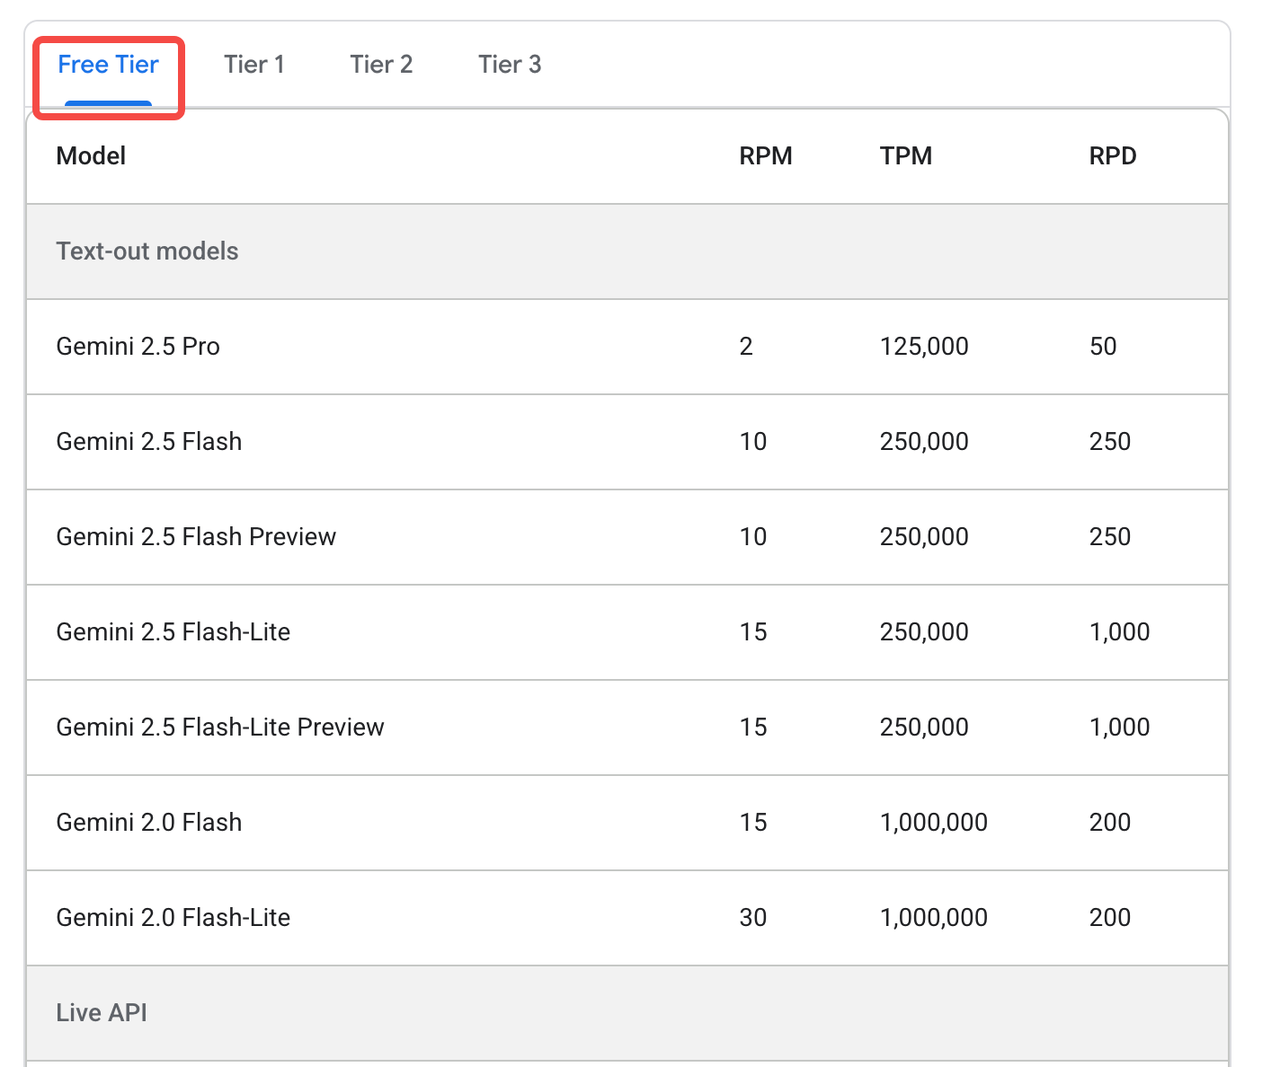Click the RPM value 30 for Gemini 2.0 Flash-Lite
The height and width of the screenshot is (1067, 1280).
752,917
